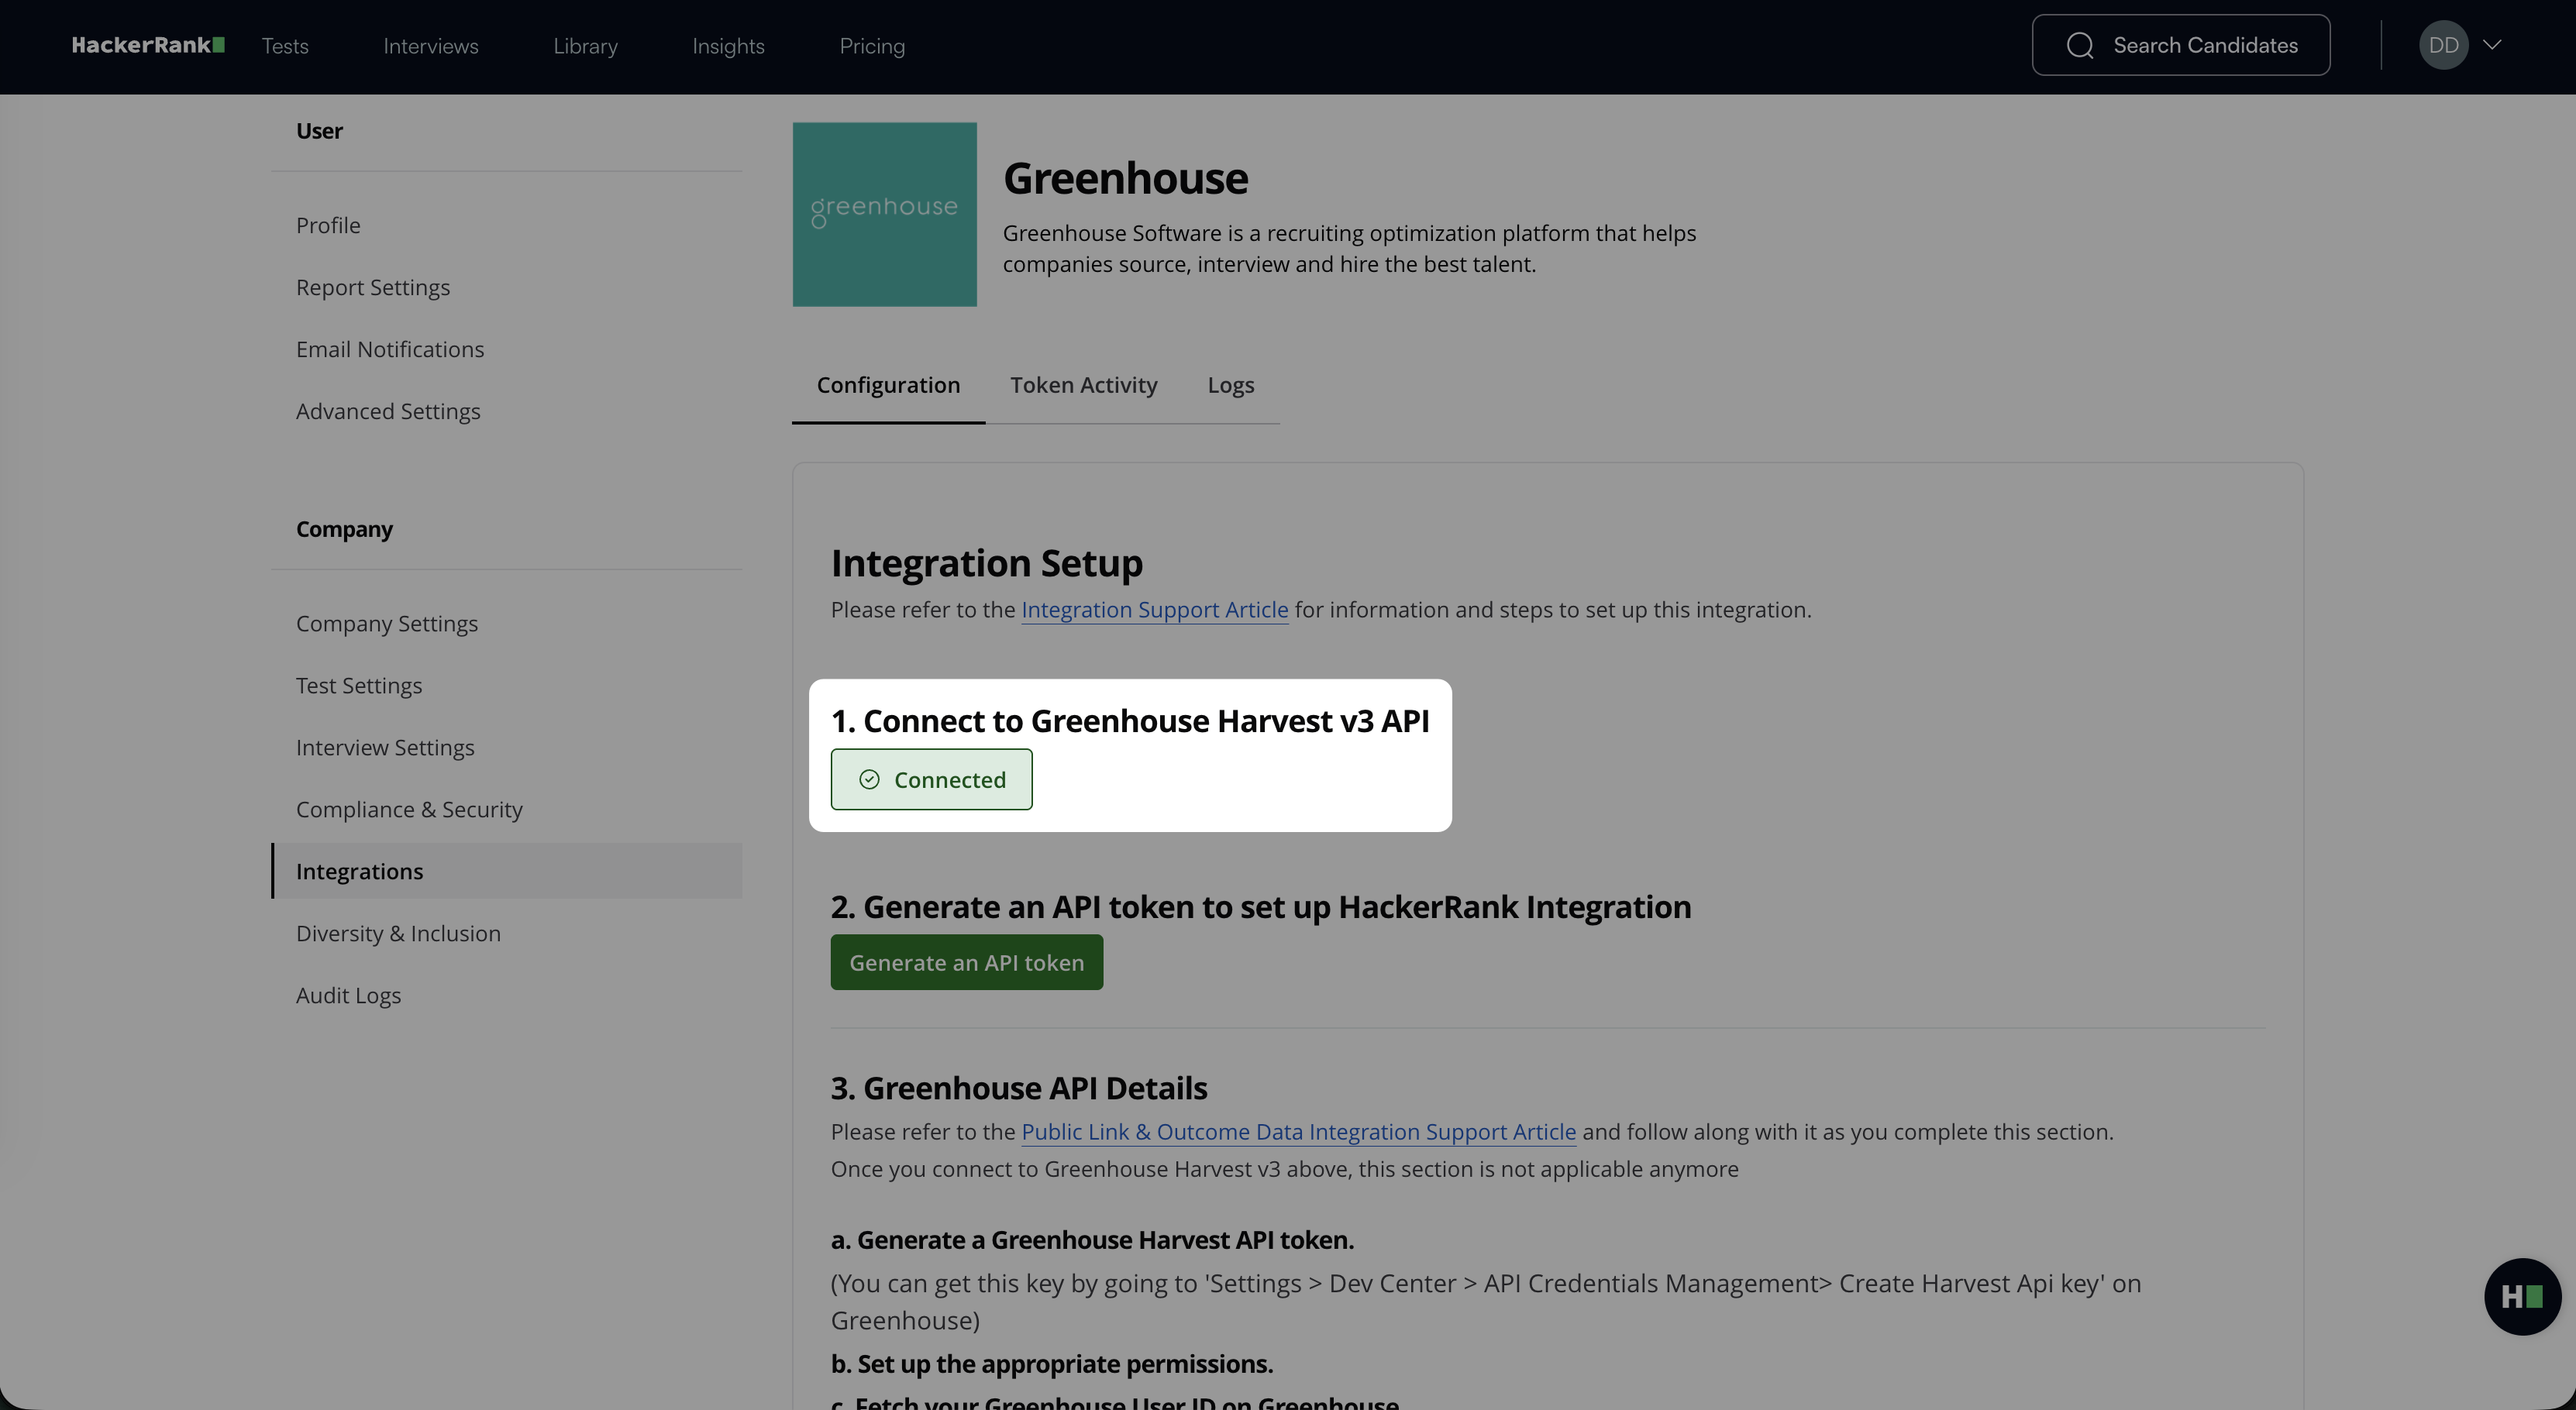Switch to the Token Activity tab
Image resolution: width=2576 pixels, height=1410 pixels.
[1083, 385]
